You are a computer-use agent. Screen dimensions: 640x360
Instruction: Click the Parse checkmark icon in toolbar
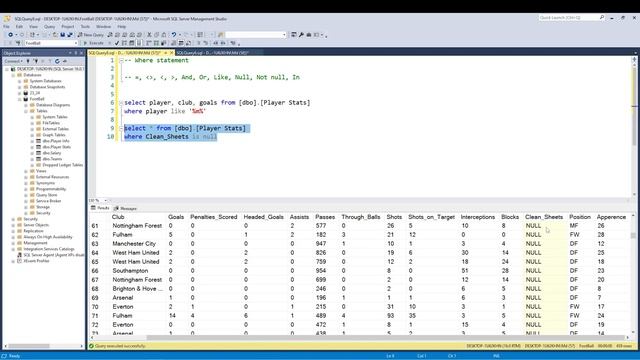[117, 43]
